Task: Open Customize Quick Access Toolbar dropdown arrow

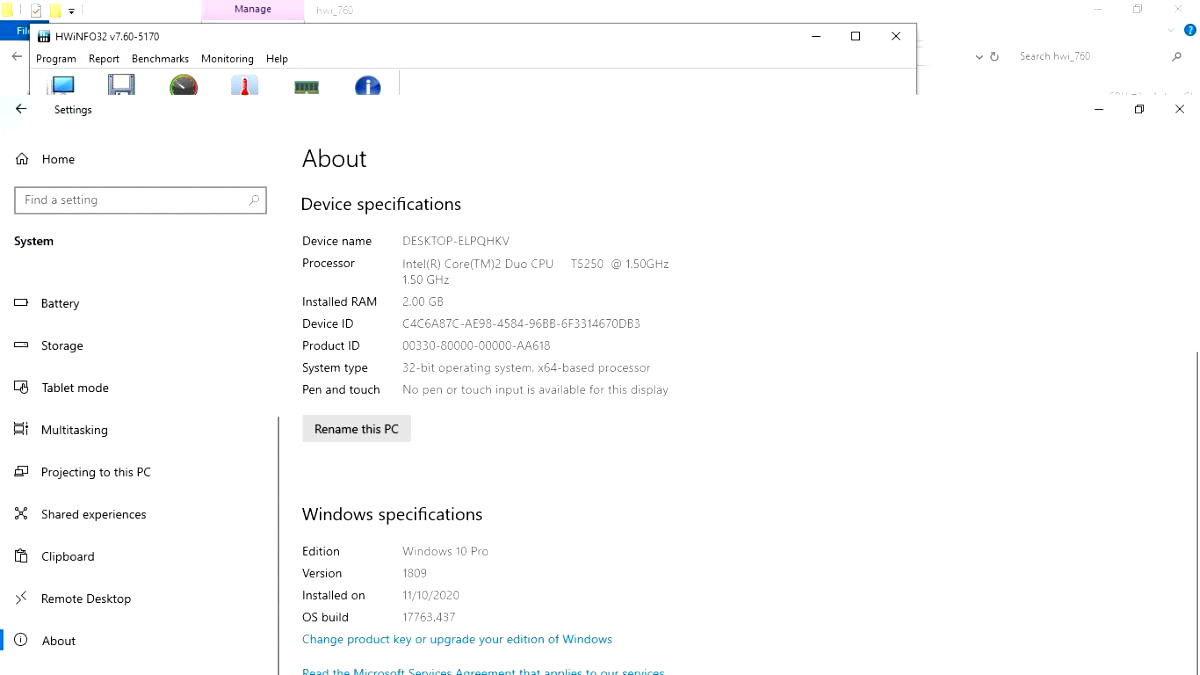Action: [x=72, y=11]
